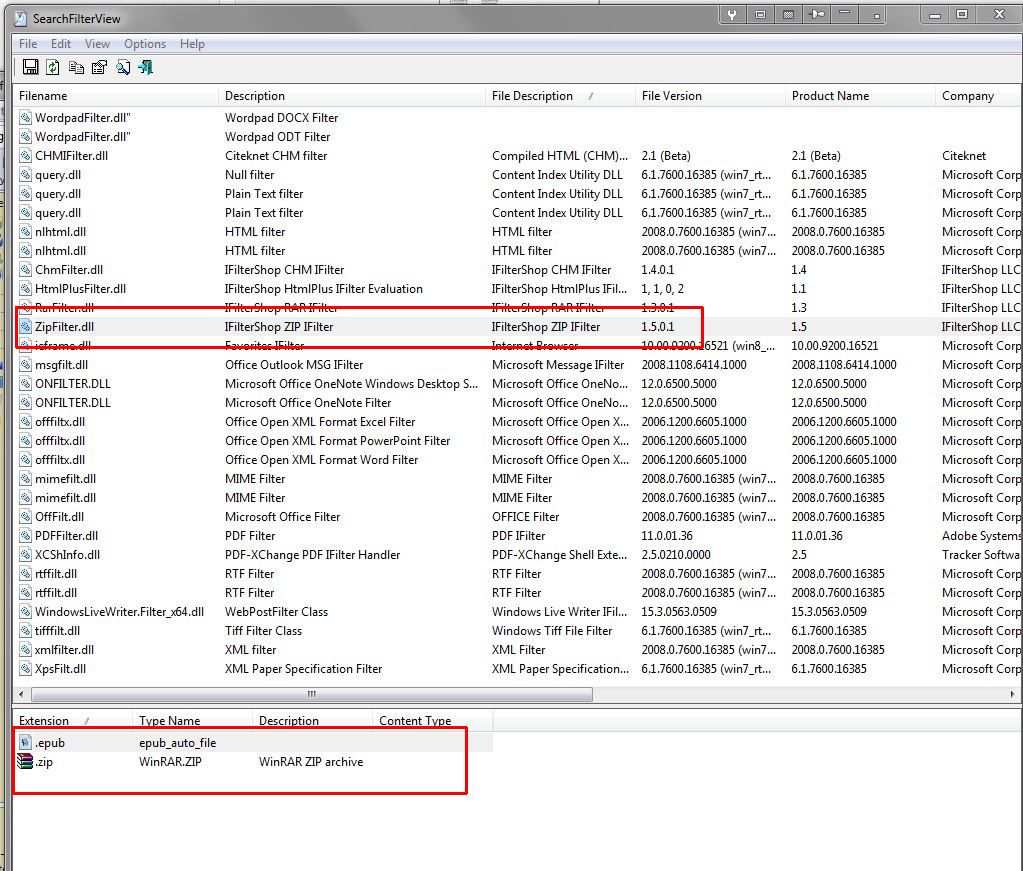Click the file icon beside XpsFilt.dll
The image size is (1023, 871).
pyautogui.click(x=25, y=668)
